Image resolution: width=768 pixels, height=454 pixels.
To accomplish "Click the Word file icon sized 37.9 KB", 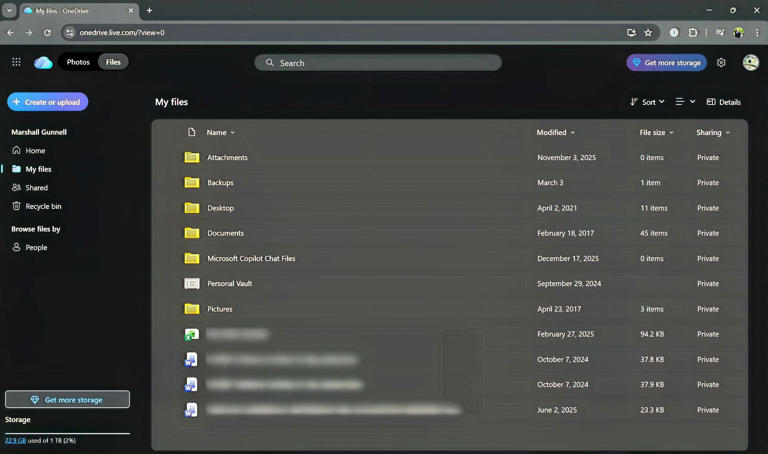I will 191,384.
